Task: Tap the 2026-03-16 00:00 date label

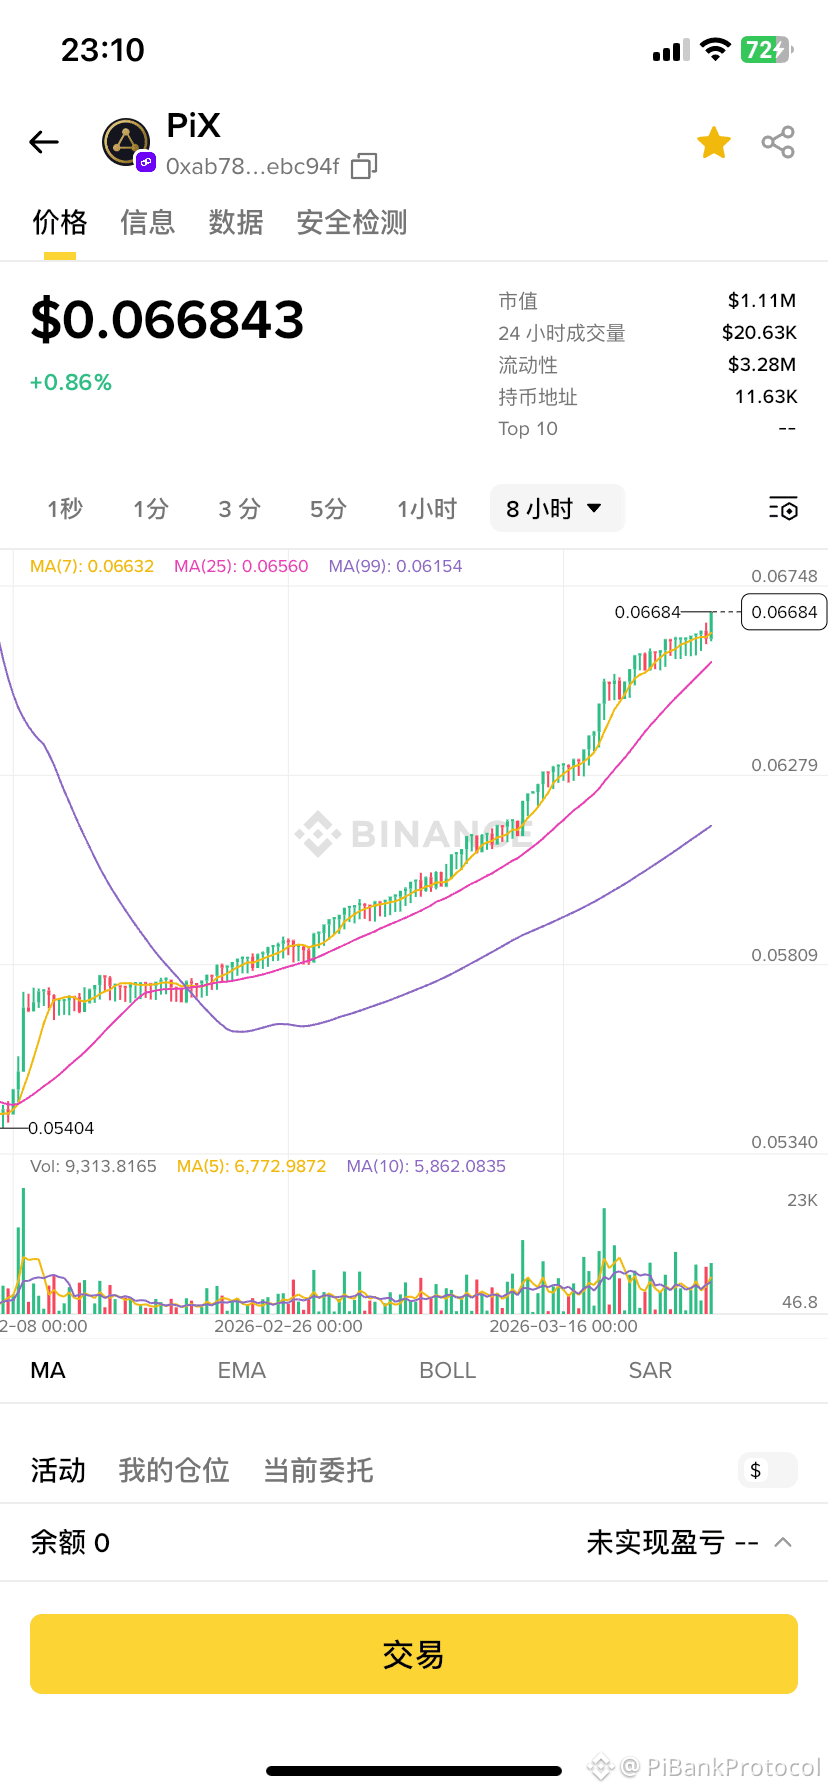Action: click(x=563, y=1326)
